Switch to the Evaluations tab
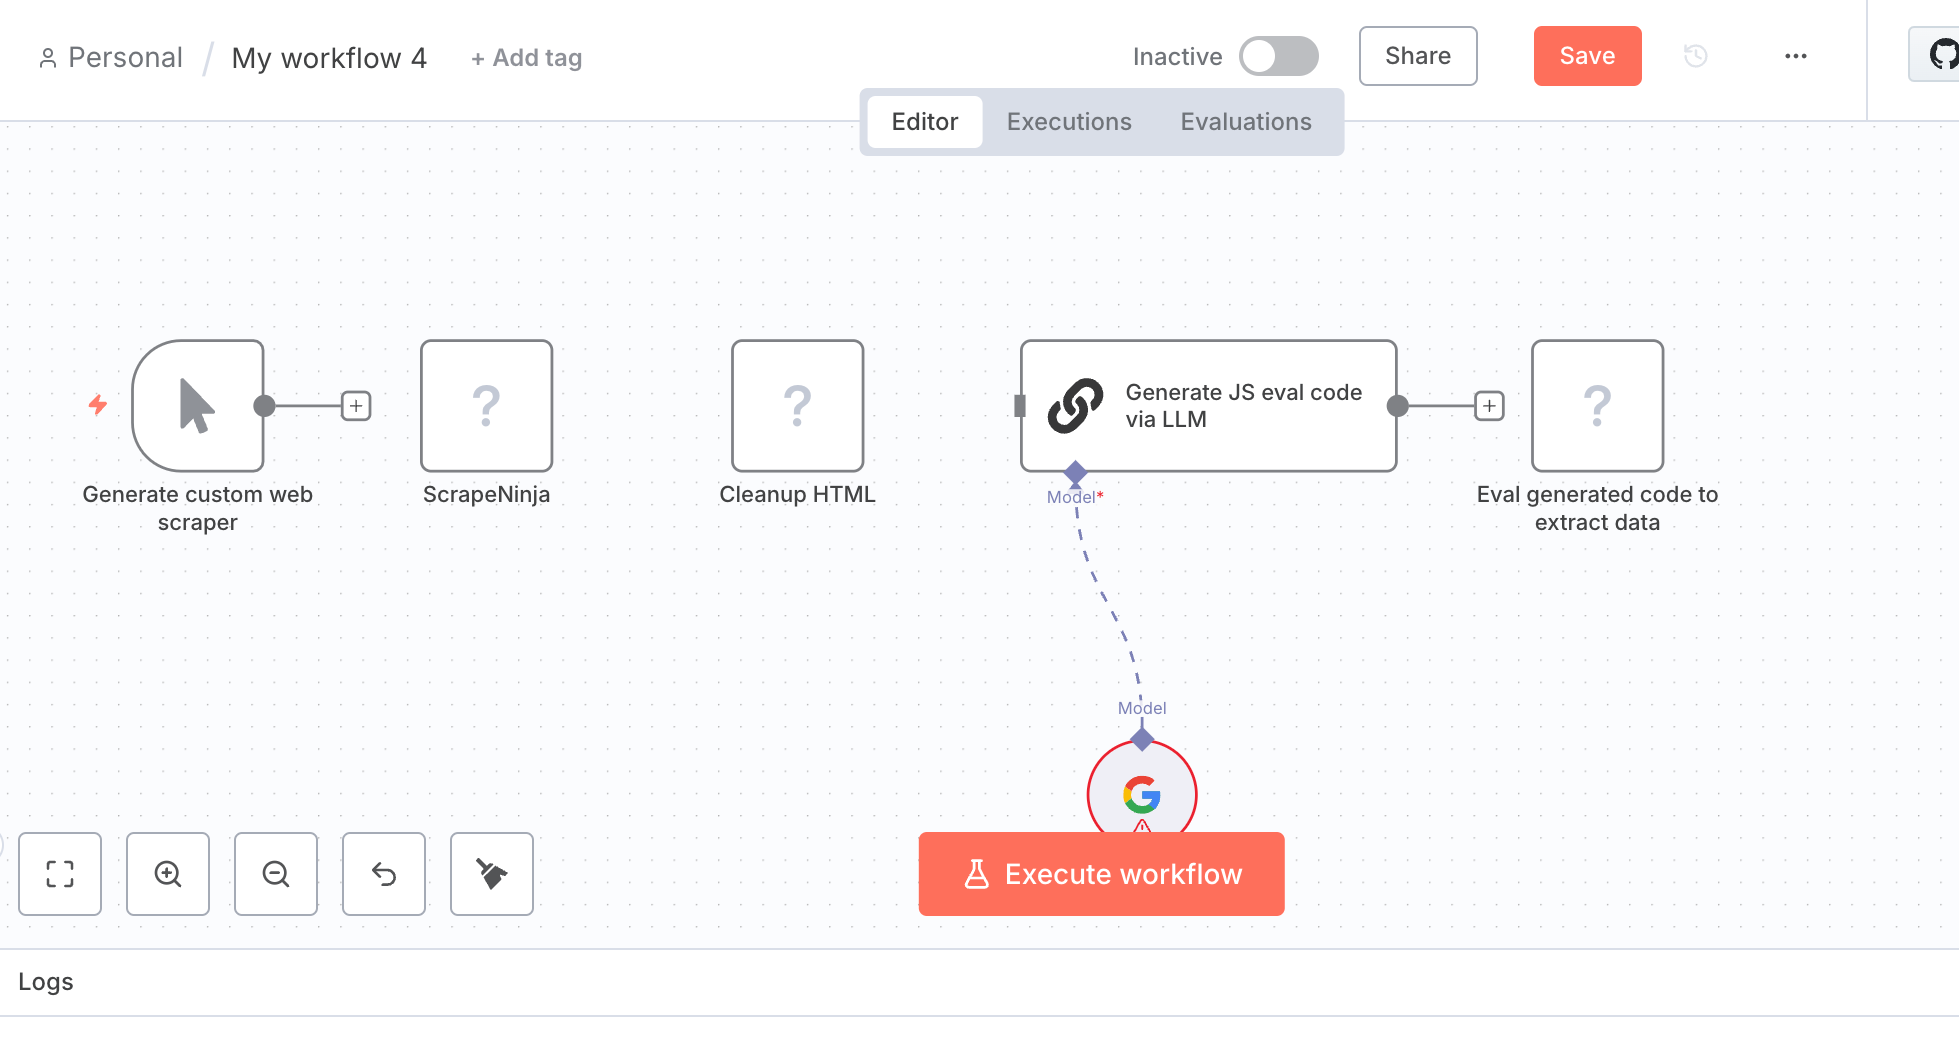This screenshot has width=1960, height=1044. 1246,122
